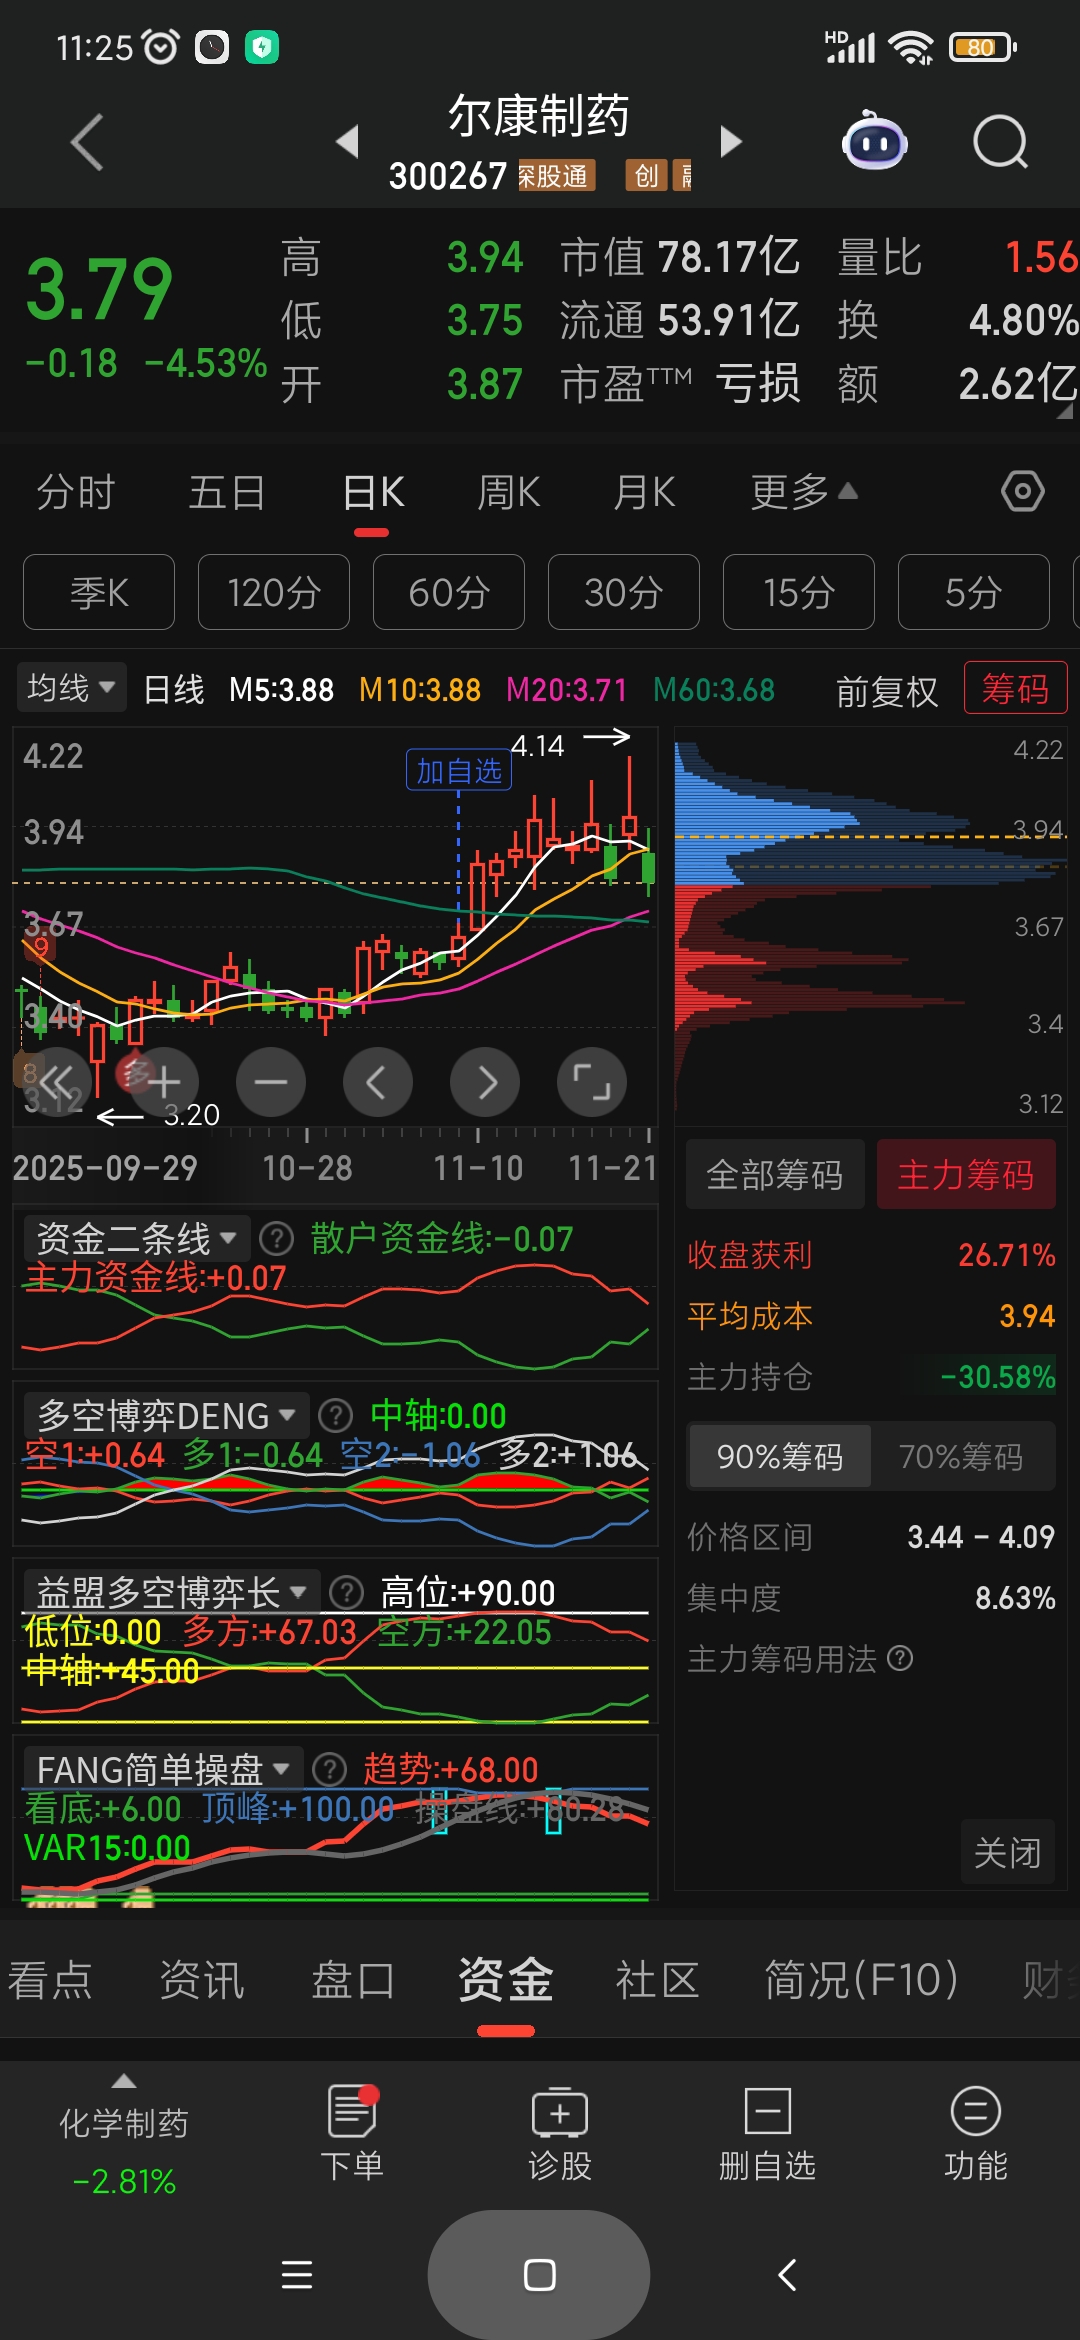1080x2340 pixels.
Task: Switch to 70%筹码
Action: point(961,1457)
